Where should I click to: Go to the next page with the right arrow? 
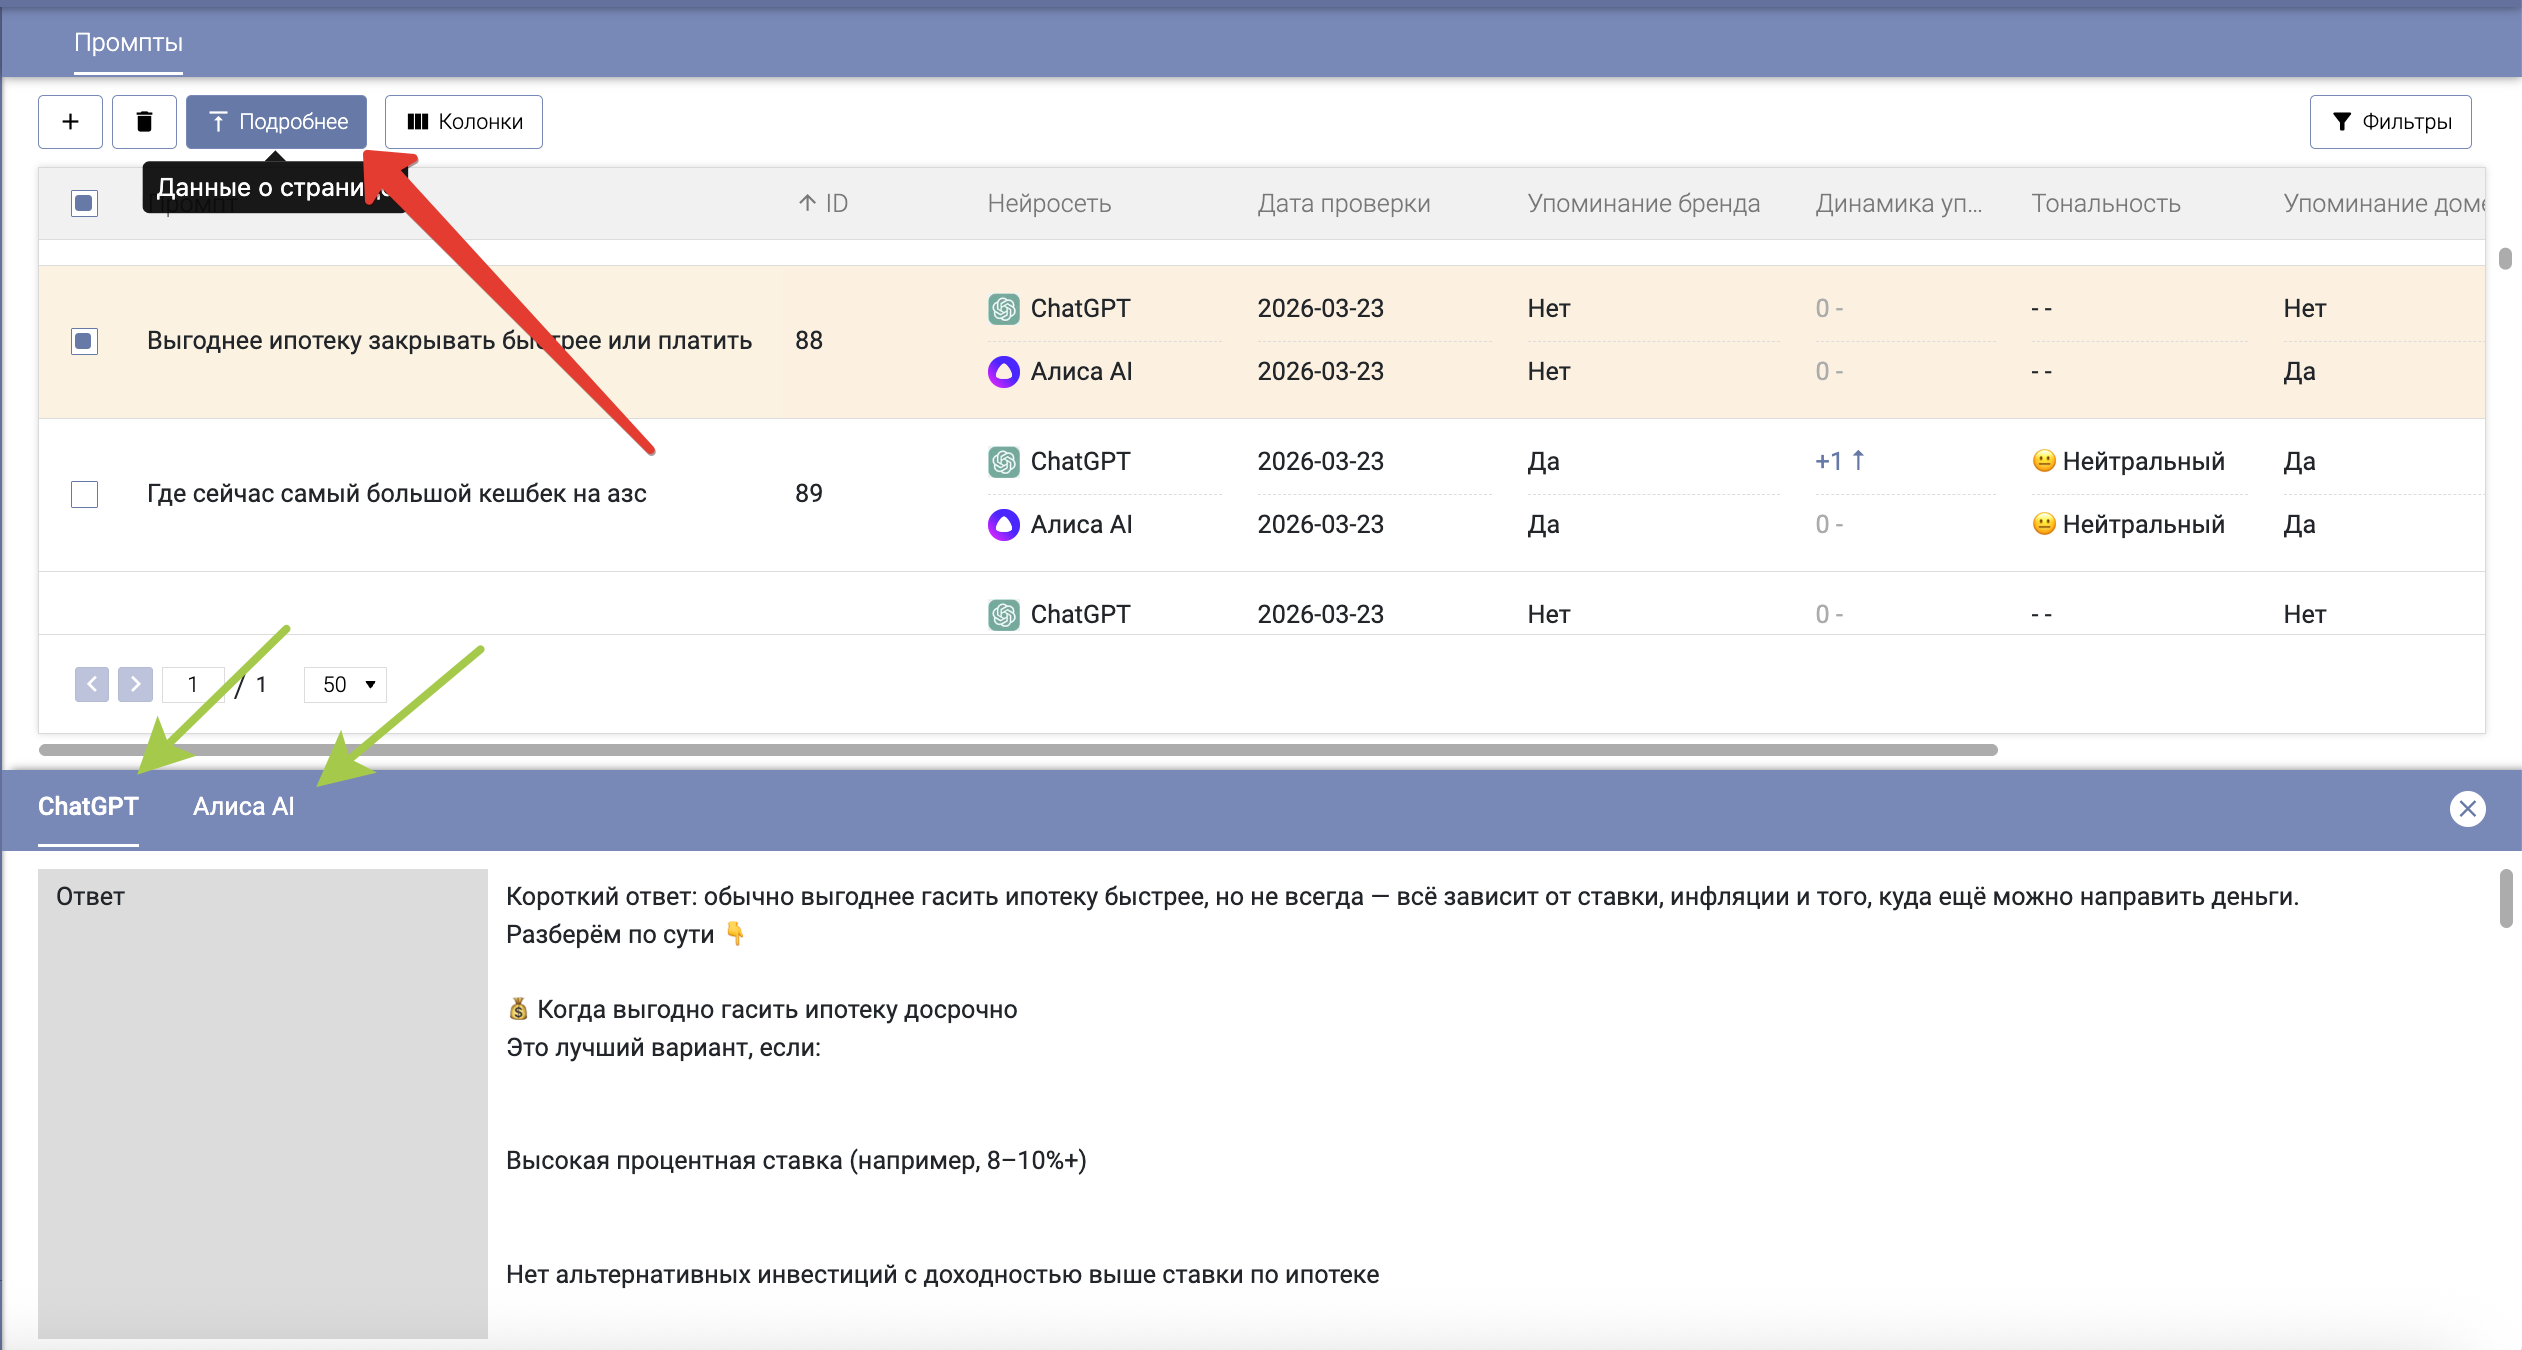[x=135, y=685]
